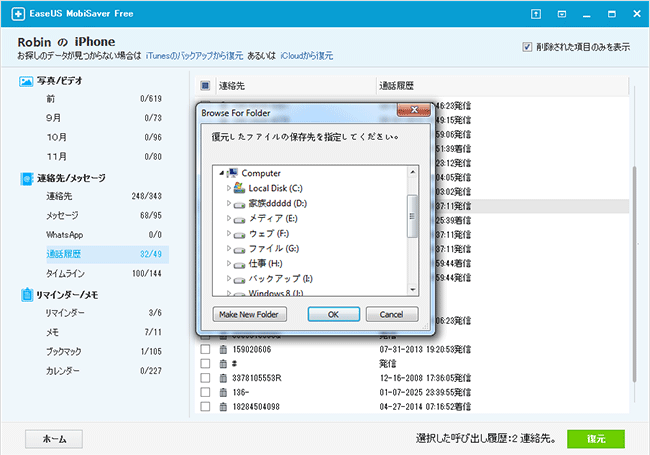650x455 pixels.
Task: Click the Local Disk (C:) drive icon
Action: click(x=239, y=188)
